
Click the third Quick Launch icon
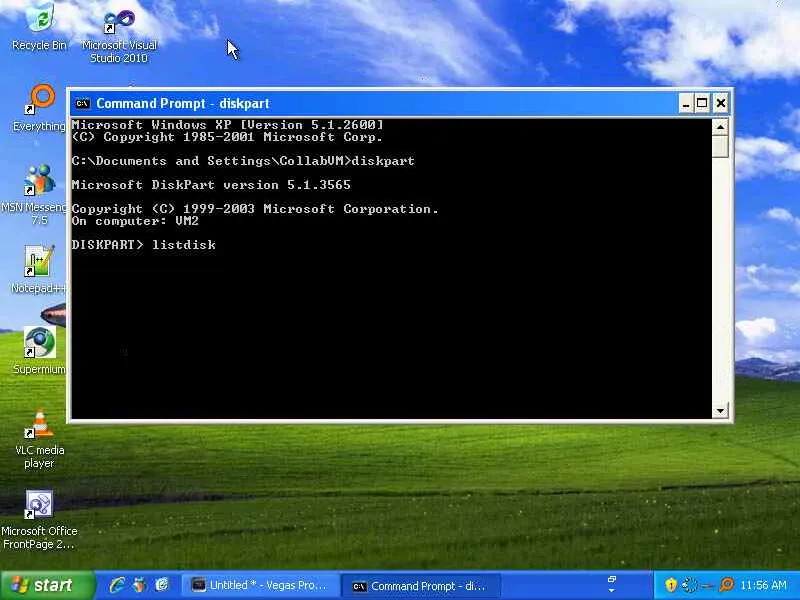pyautogui.click(x=162, y=585)
